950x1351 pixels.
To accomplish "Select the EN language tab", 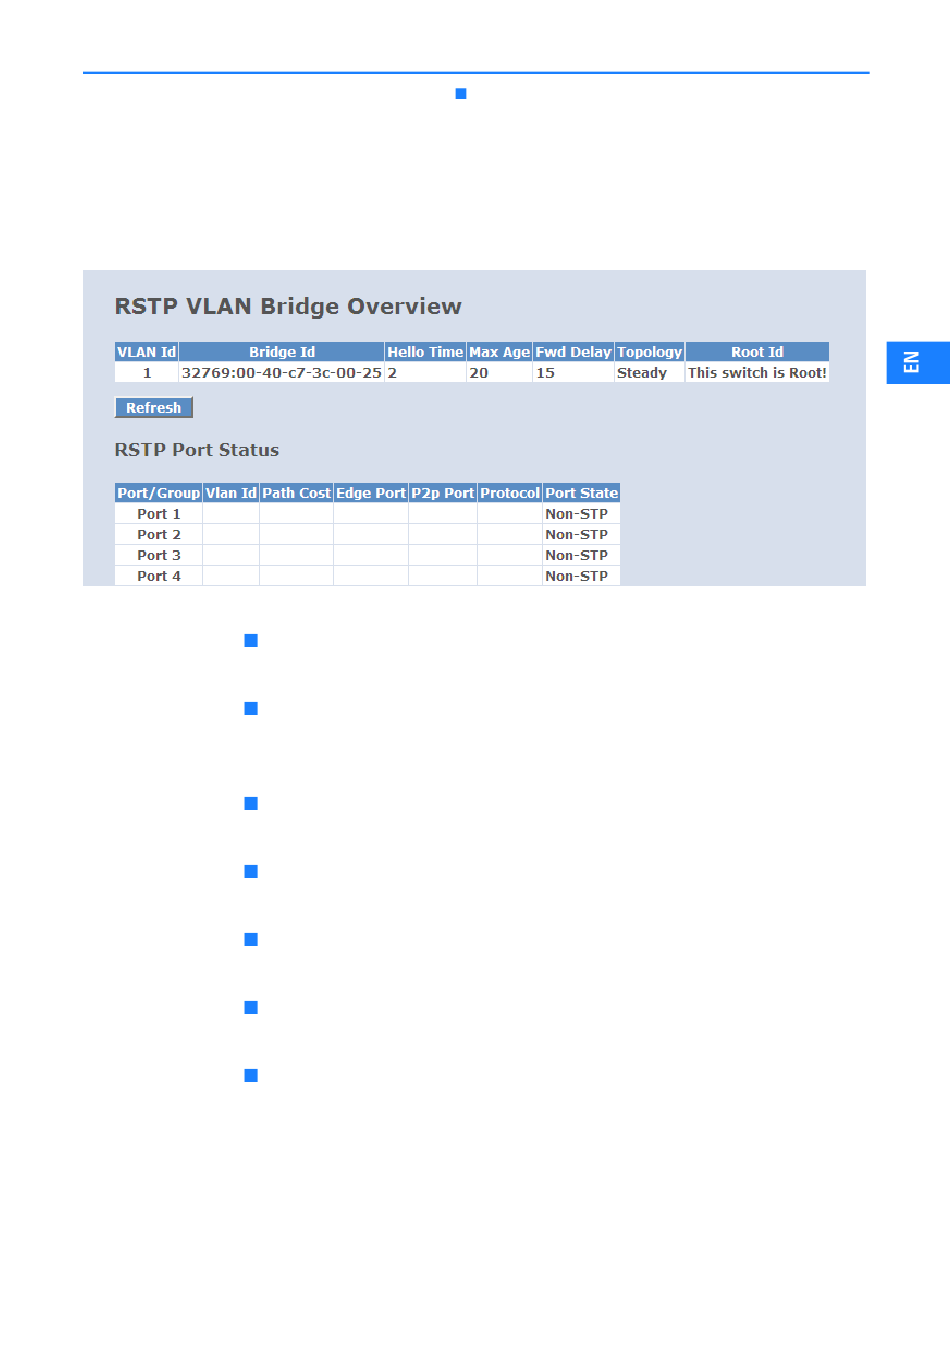I will coord(917,362).
